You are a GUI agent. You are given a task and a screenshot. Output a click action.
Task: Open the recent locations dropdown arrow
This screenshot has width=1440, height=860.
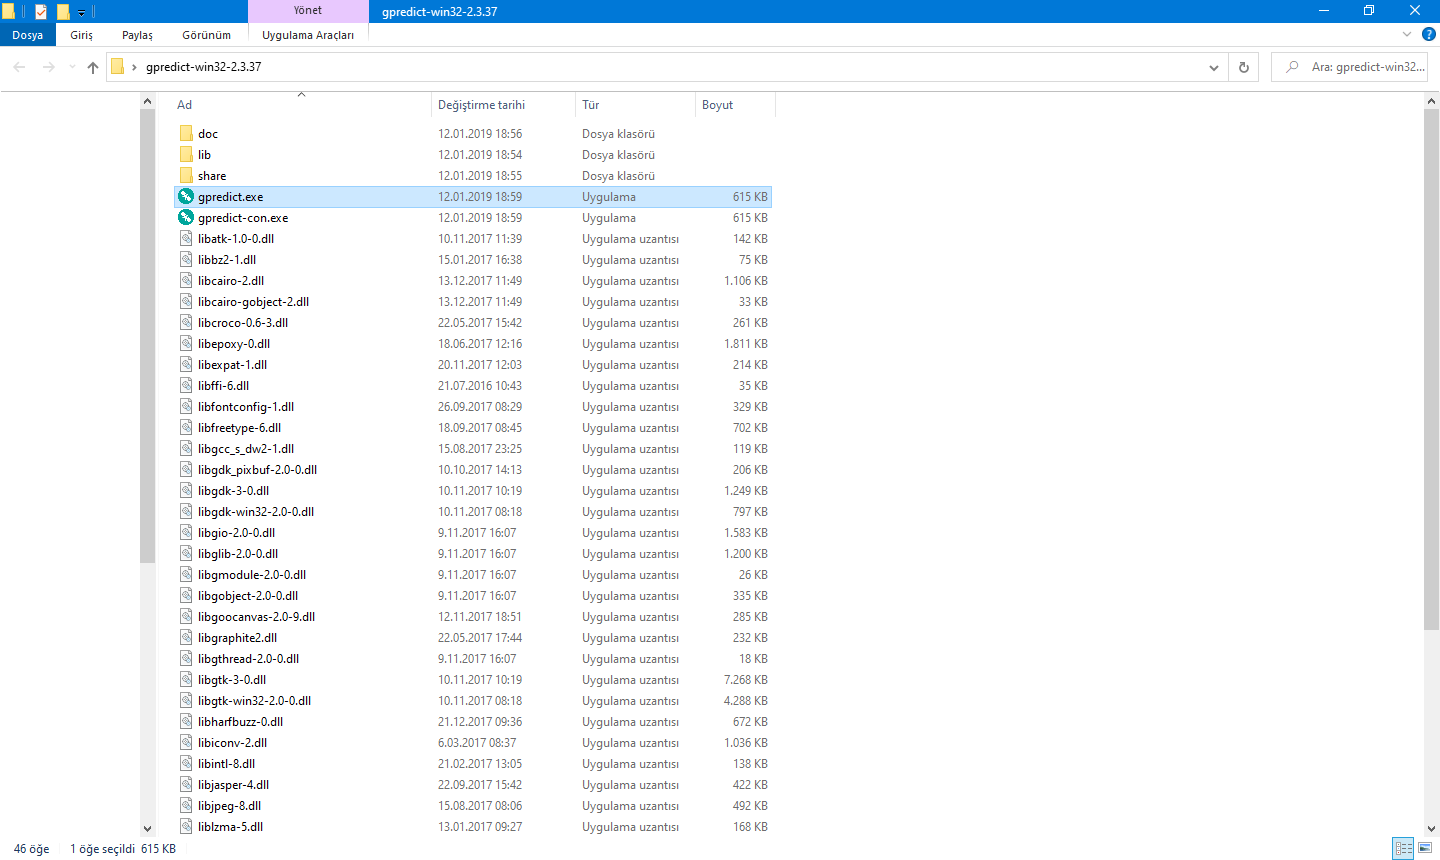[x=72, y=67]
